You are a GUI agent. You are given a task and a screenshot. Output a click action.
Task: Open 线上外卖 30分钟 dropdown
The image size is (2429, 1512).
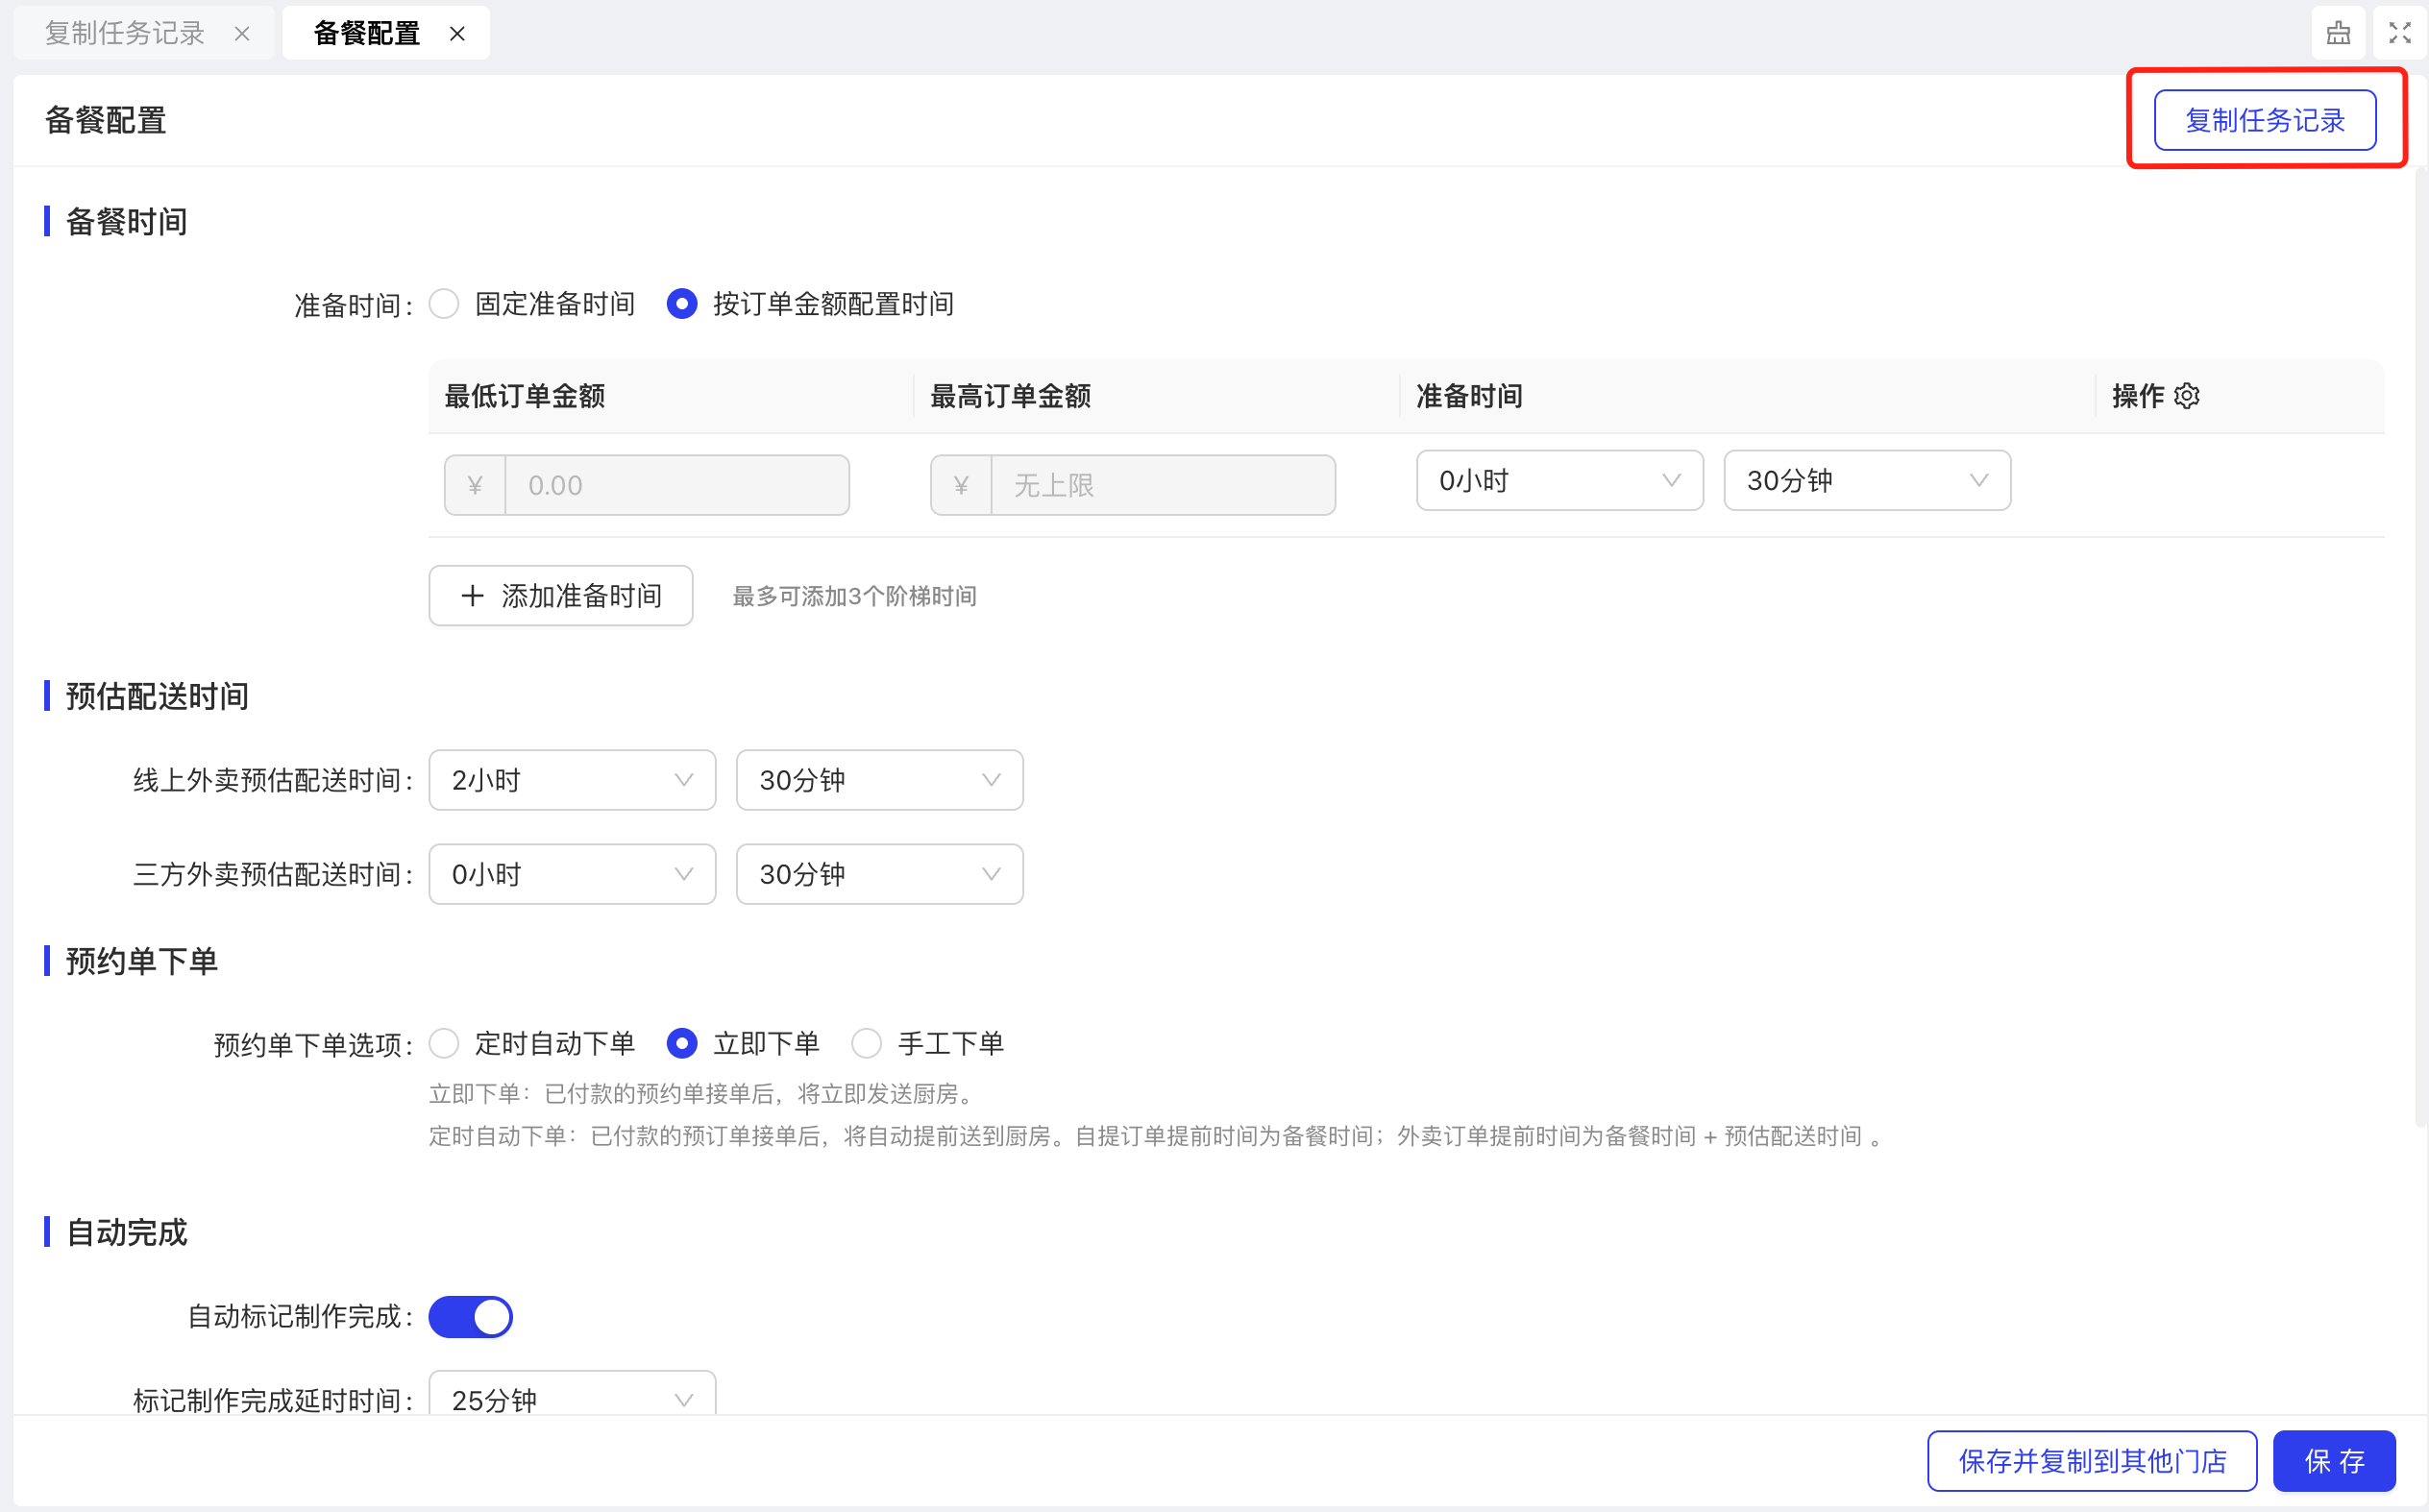879,780
